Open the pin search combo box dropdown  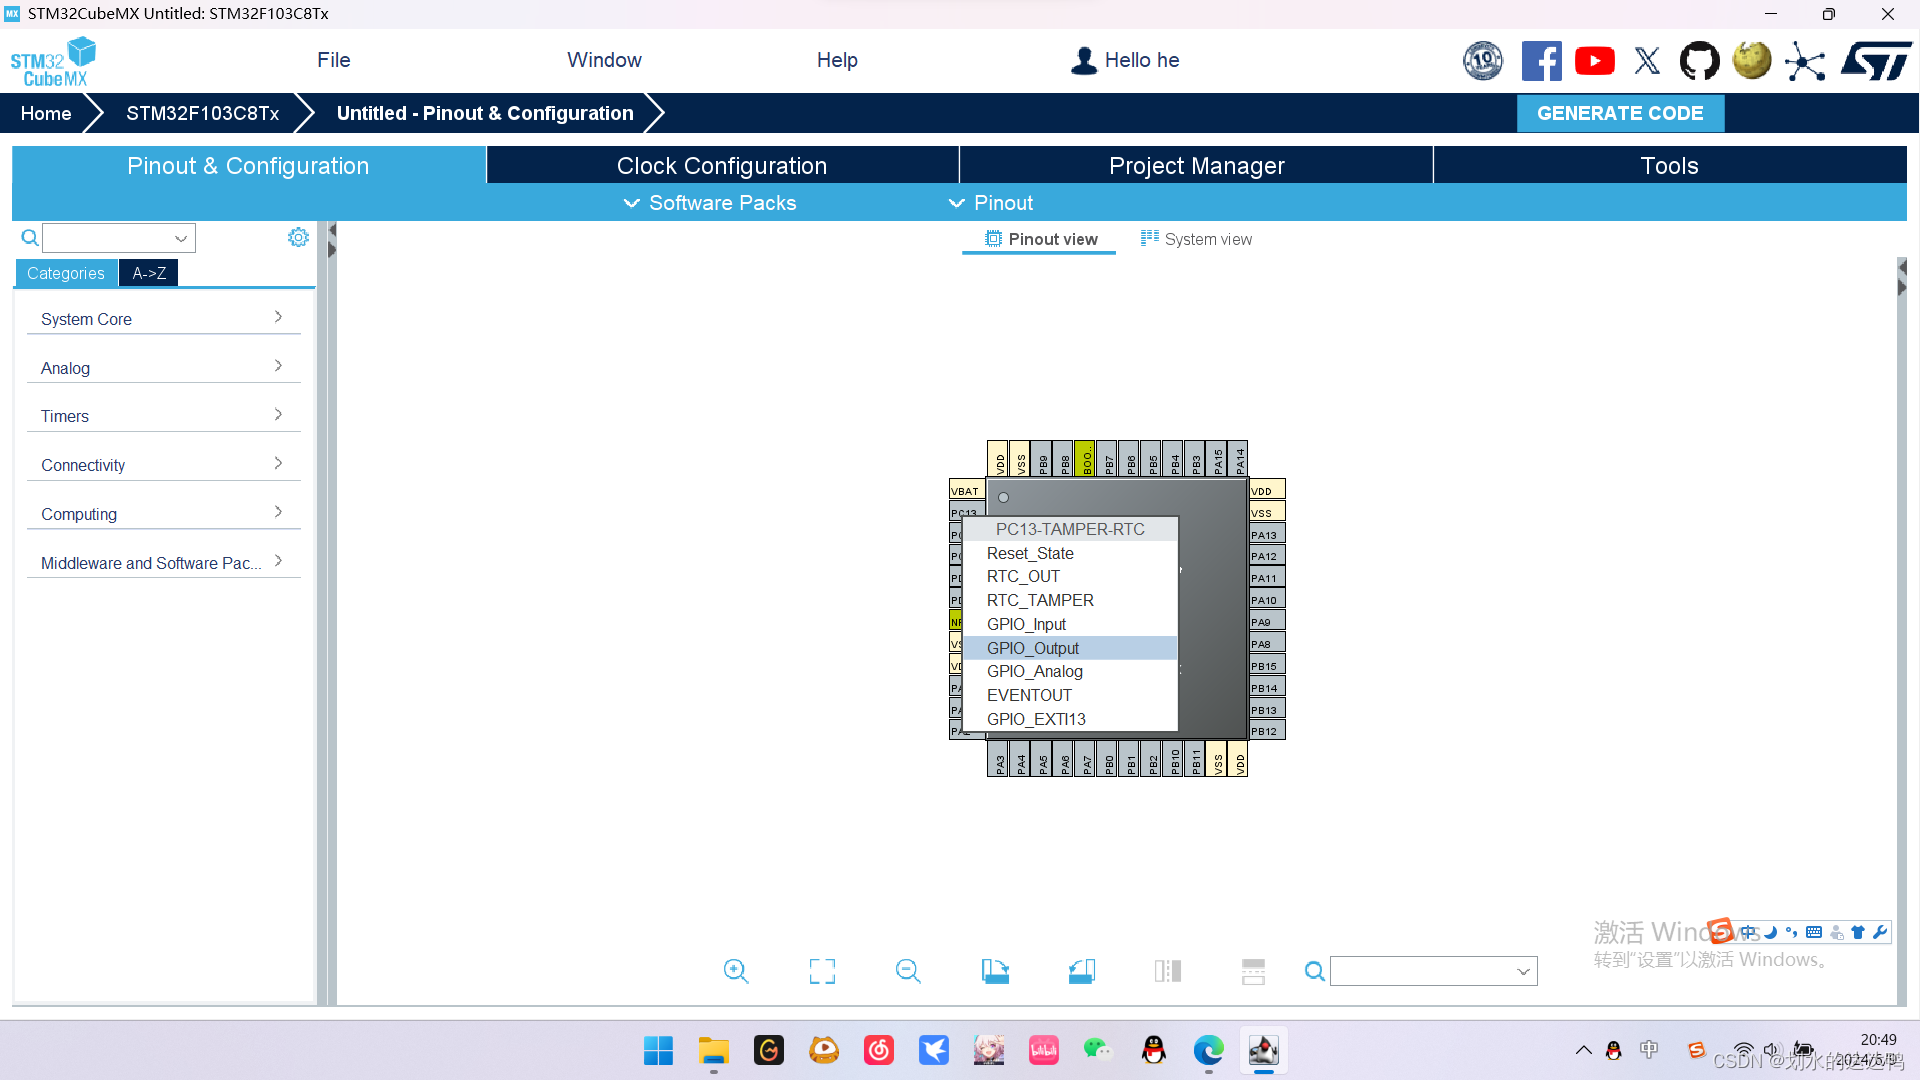pyautogui.click(x=1523, y=971)
